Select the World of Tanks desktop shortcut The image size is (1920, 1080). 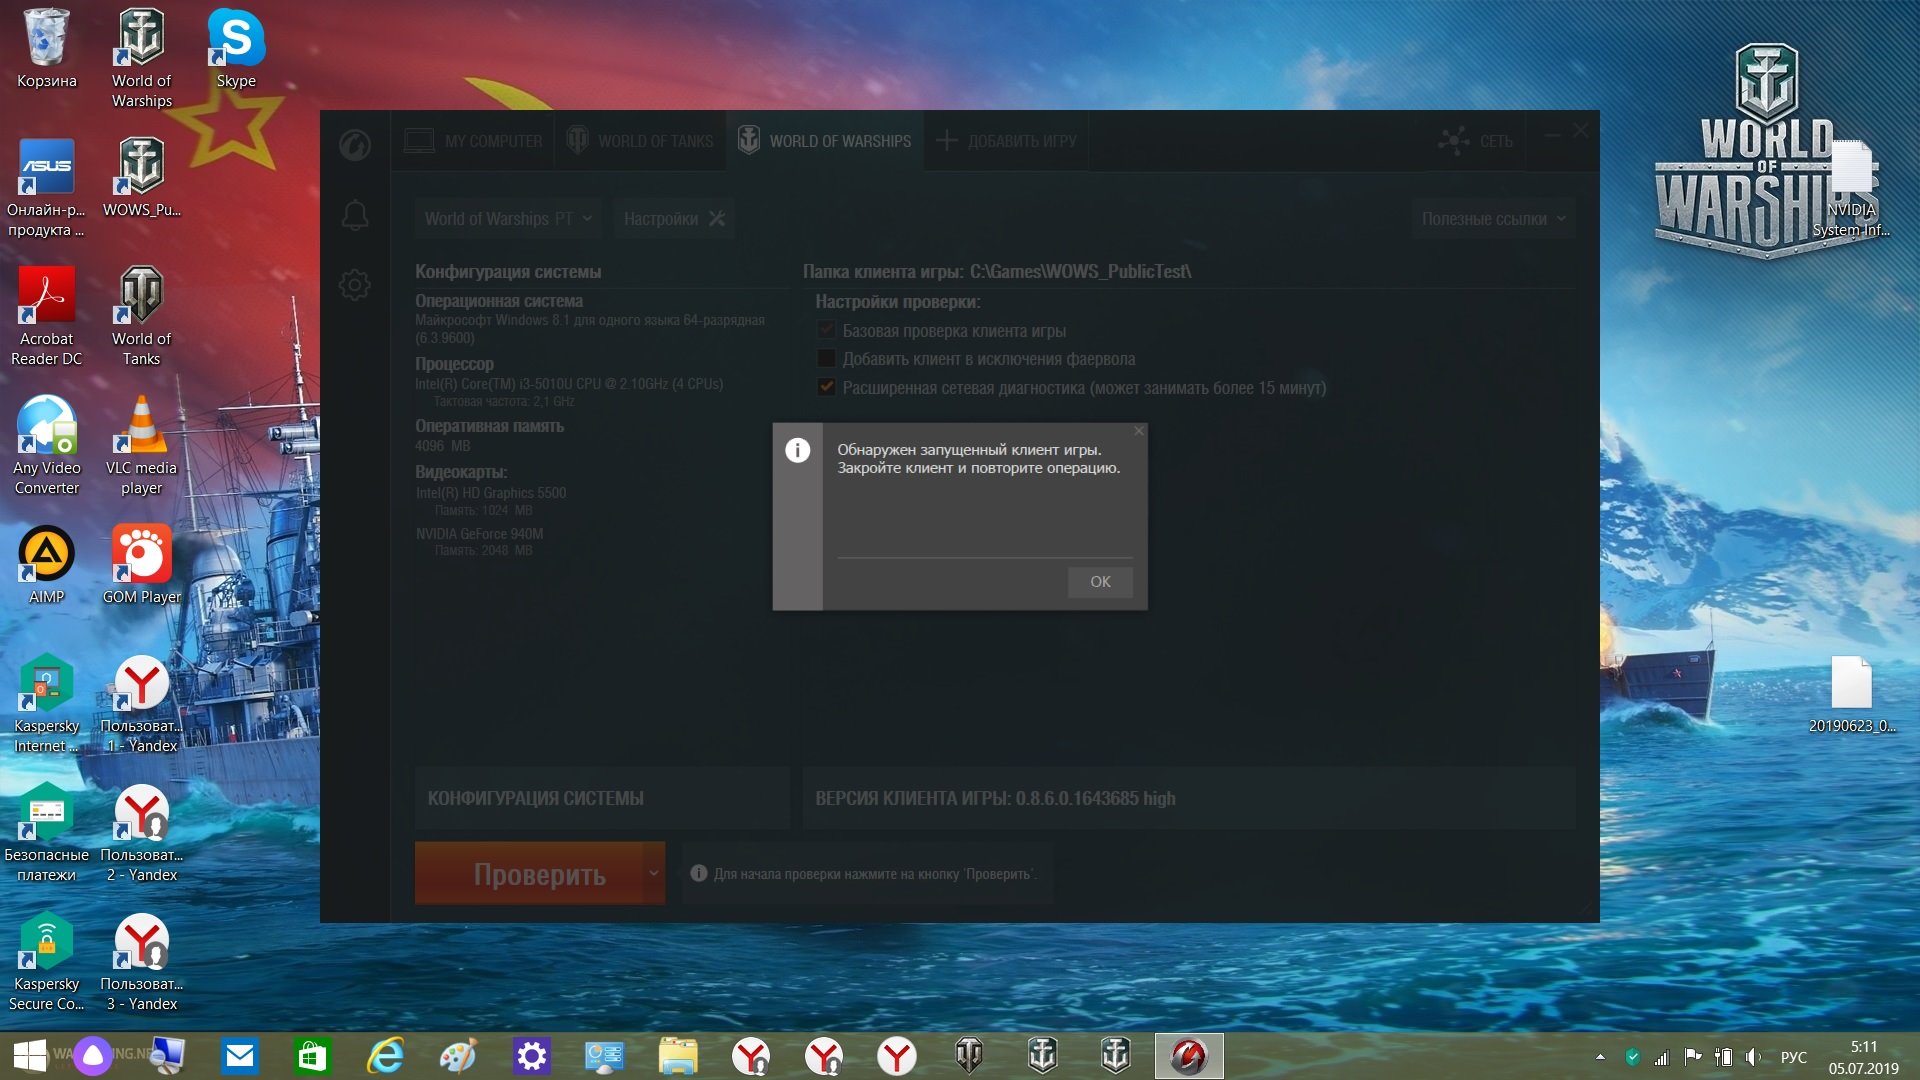[141, 317]
